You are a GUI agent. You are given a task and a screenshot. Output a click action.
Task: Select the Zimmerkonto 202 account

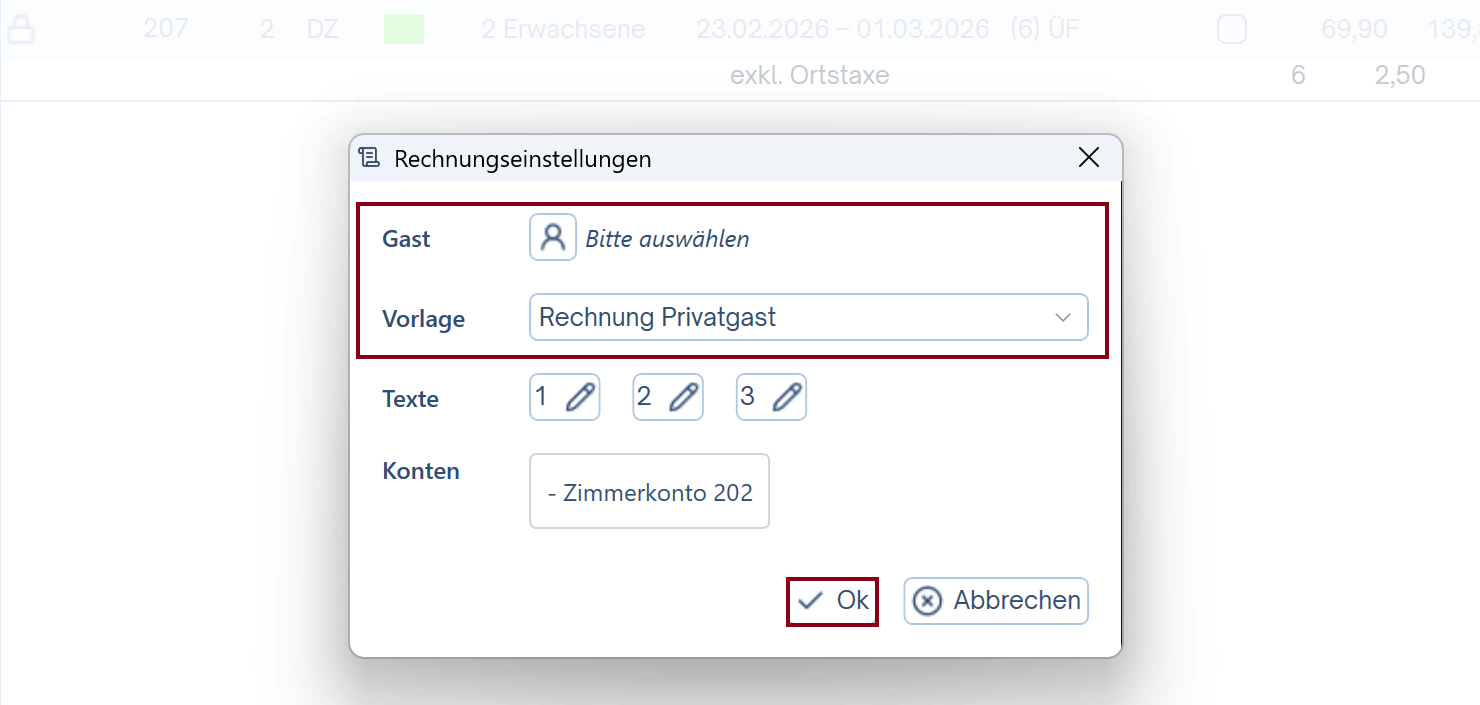(x=648, y=491)
